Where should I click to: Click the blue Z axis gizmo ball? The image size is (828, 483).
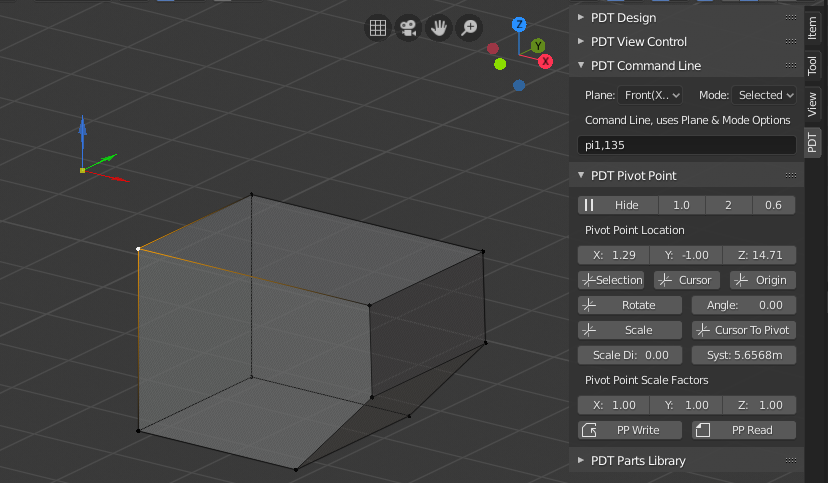coord(519,25)
